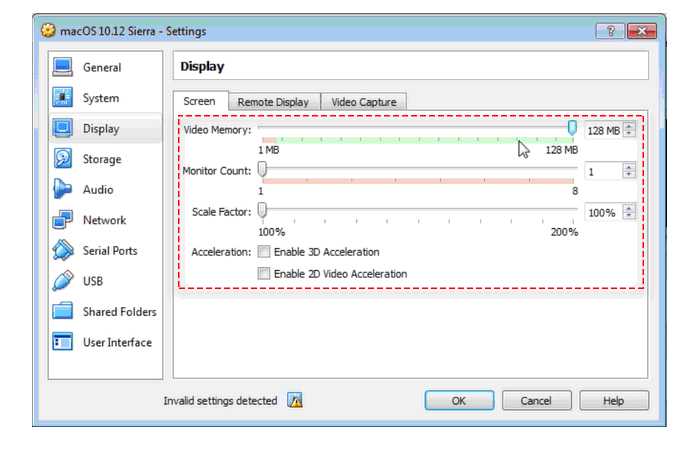The width and height of the screenshot is (697, 454).
Task: Switch to the Remote Display tab
Action: [x=273, y=102]
